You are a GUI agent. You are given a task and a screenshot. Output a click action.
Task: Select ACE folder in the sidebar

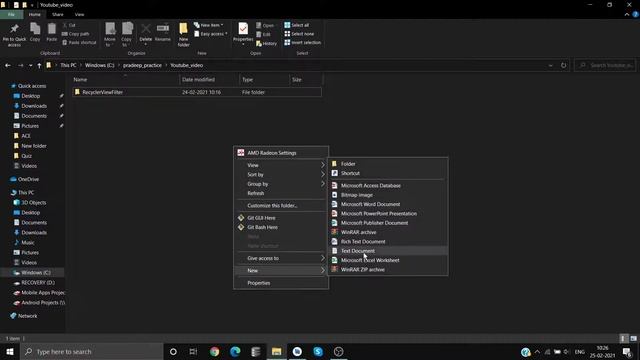[x=26, y=136]
